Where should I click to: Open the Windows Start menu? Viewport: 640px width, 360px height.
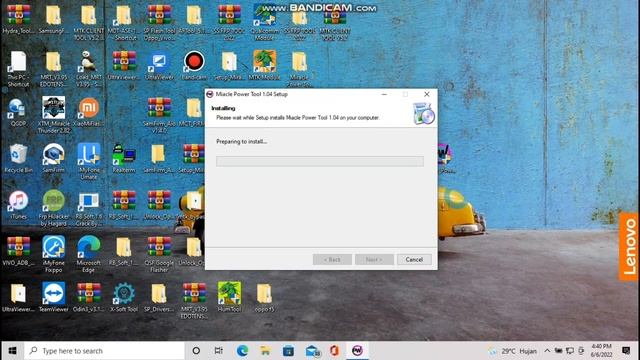tap(12, 351)
